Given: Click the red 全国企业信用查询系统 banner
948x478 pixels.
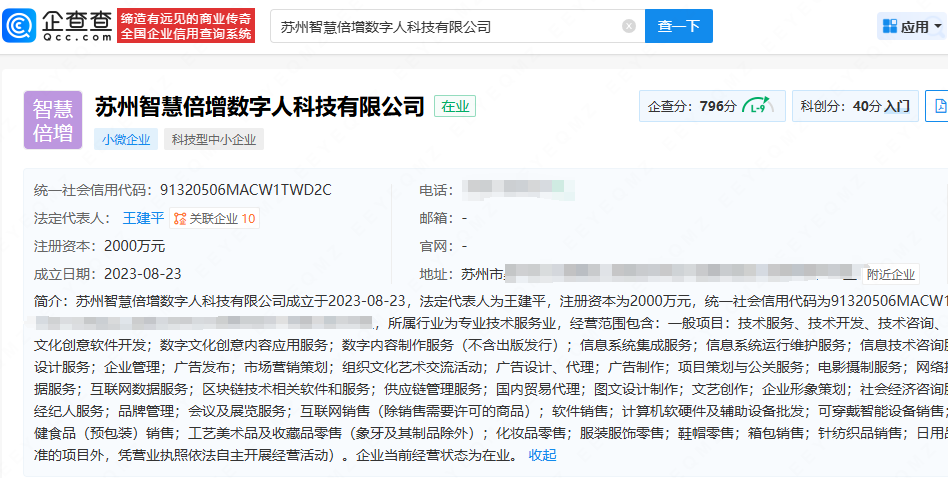Looking at the screenshot, I should 186,26.
